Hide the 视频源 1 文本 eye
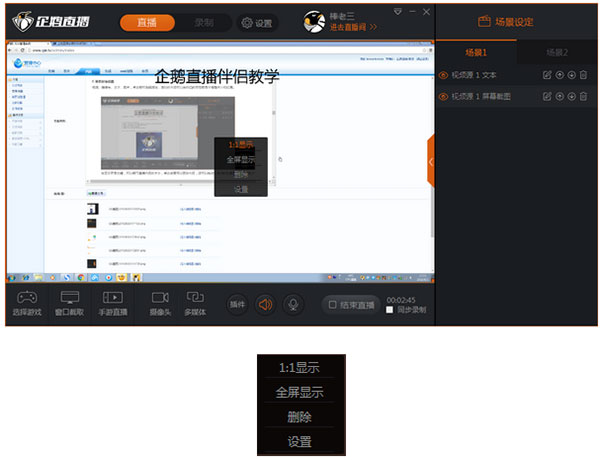Image resolution: width=600 pixels, height=460 pixels. [x=443, y=75]
